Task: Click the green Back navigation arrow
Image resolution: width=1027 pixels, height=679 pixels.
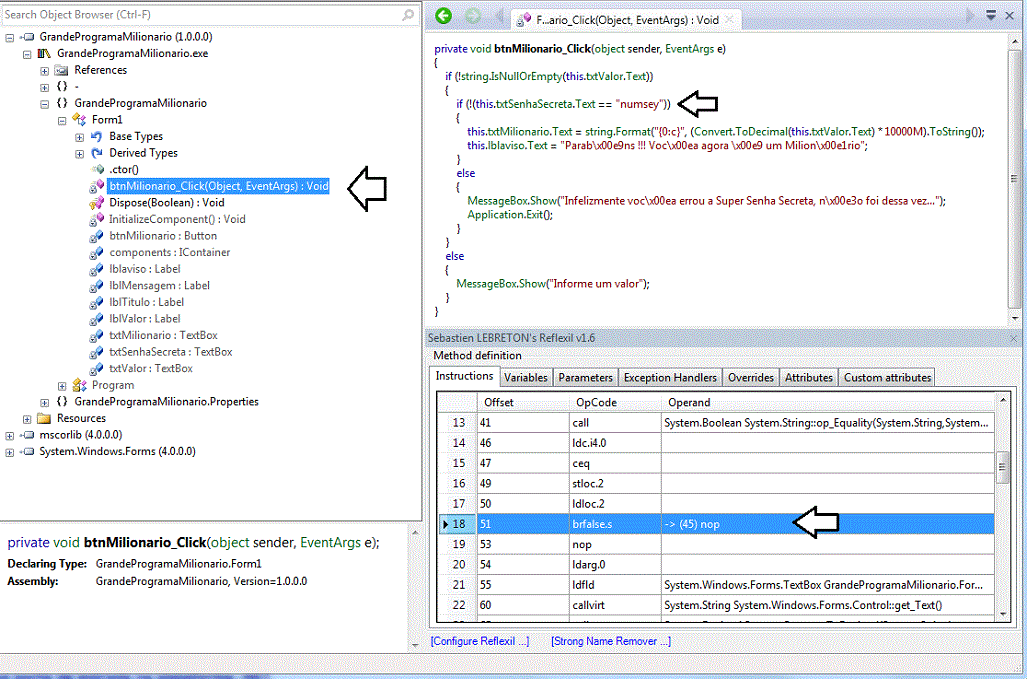Action: coord(443,16)
